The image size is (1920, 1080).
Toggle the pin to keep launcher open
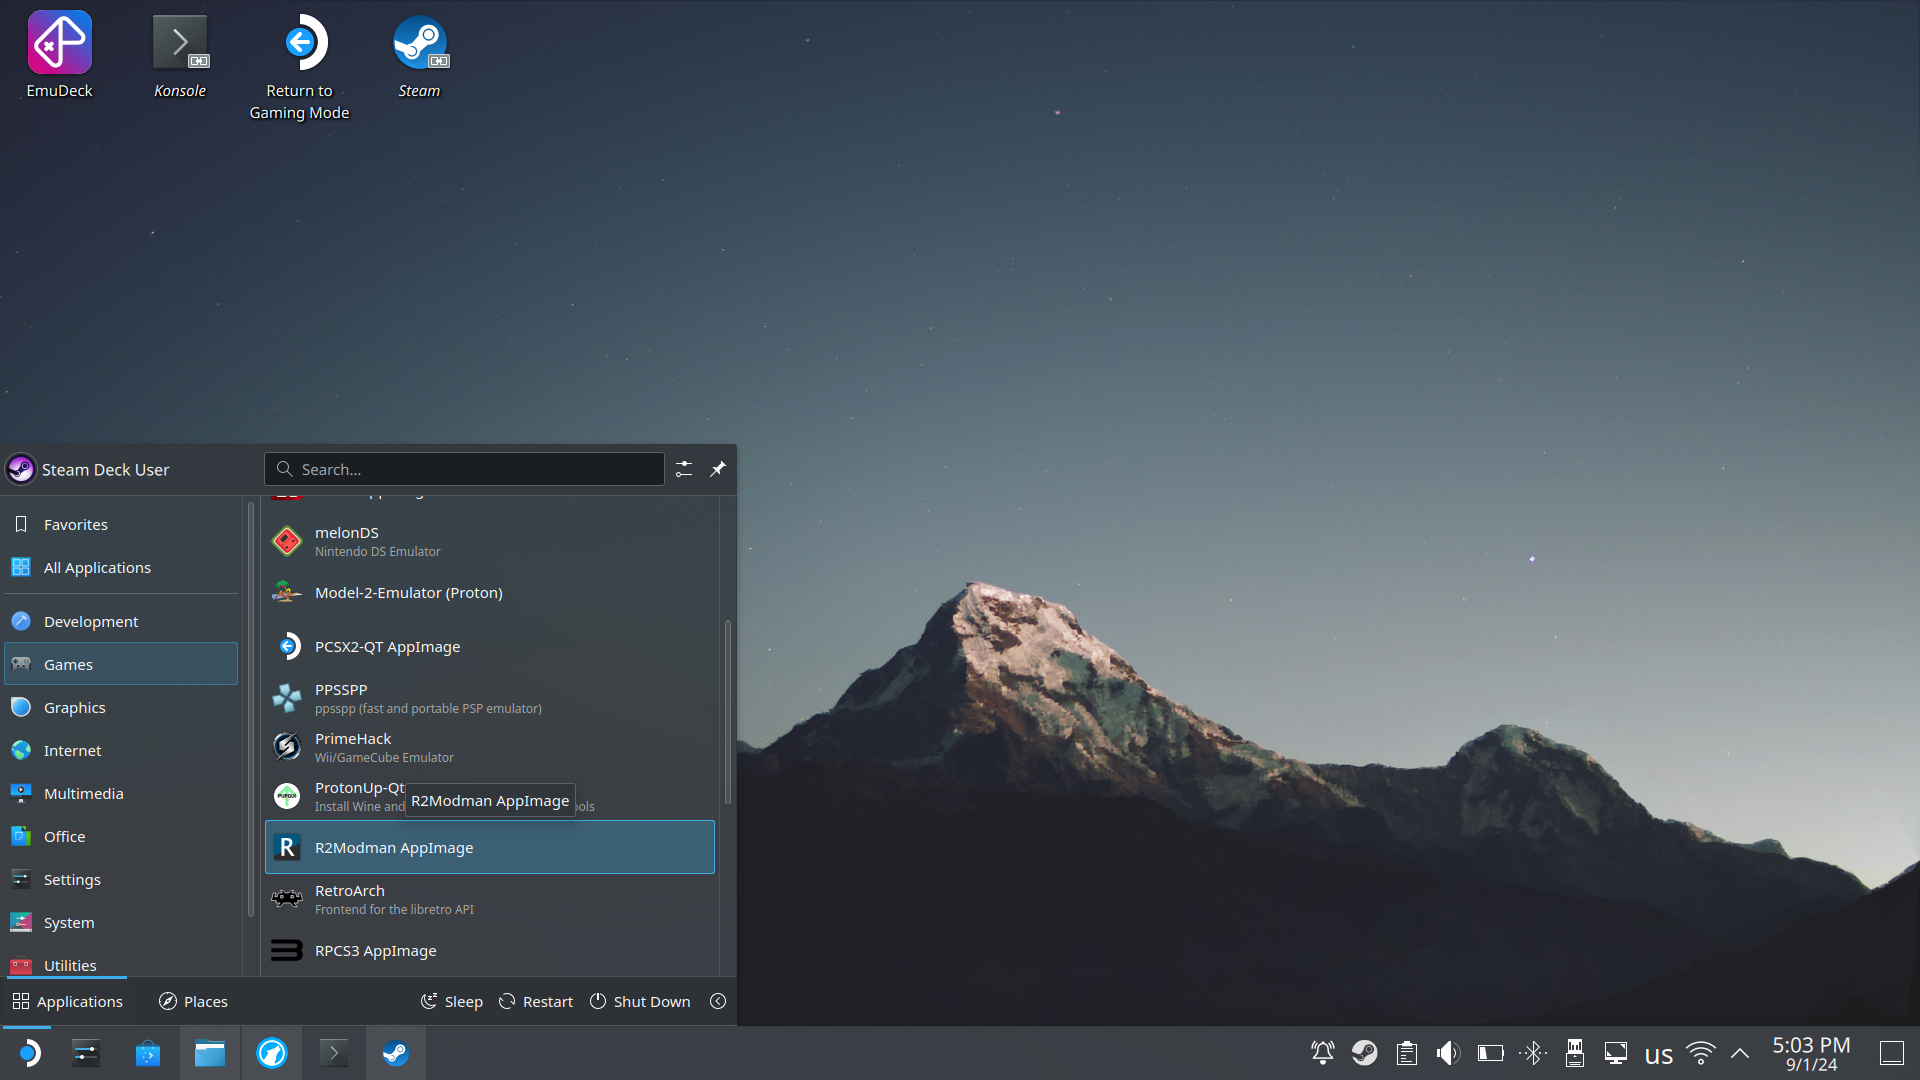[x=718, y=469]
